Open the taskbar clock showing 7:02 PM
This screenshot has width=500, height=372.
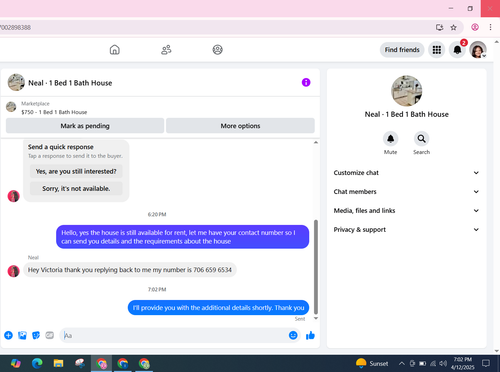(x=462, y=363)
